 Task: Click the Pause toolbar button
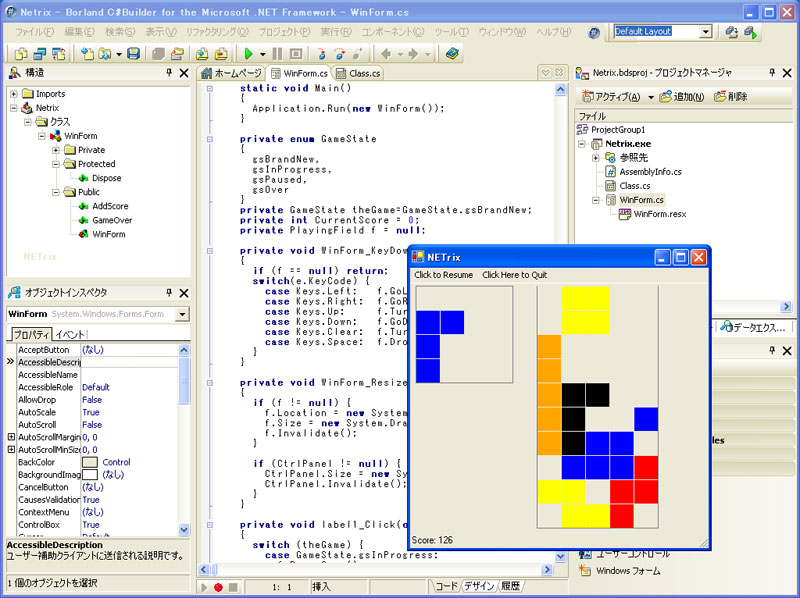point(277,54)
